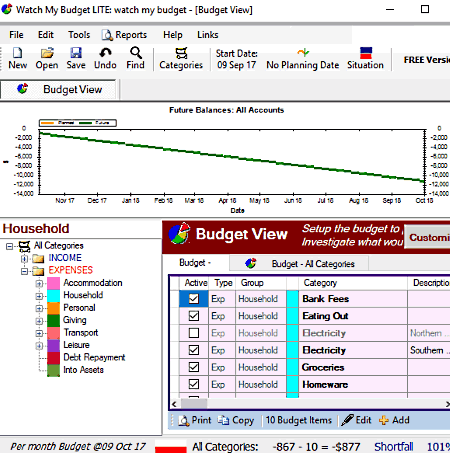Open the Links menu
Screen dimensions: 450x453
(208, 35)
